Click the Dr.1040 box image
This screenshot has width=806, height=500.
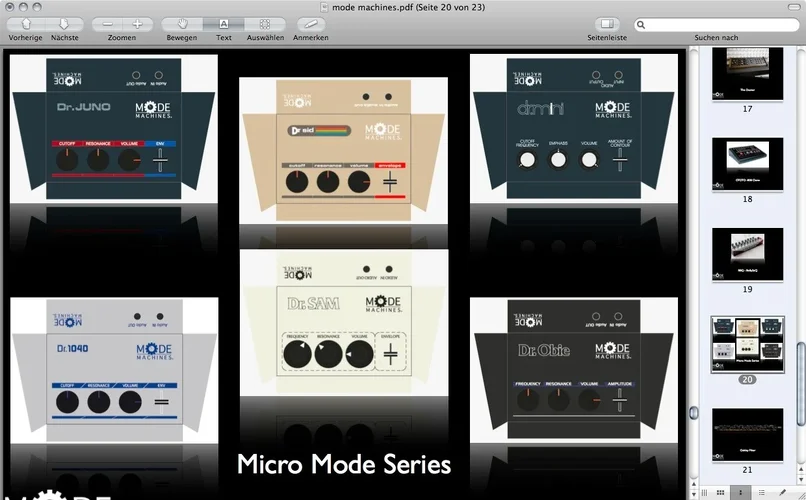pyautogui.click(x=114, y=371)
